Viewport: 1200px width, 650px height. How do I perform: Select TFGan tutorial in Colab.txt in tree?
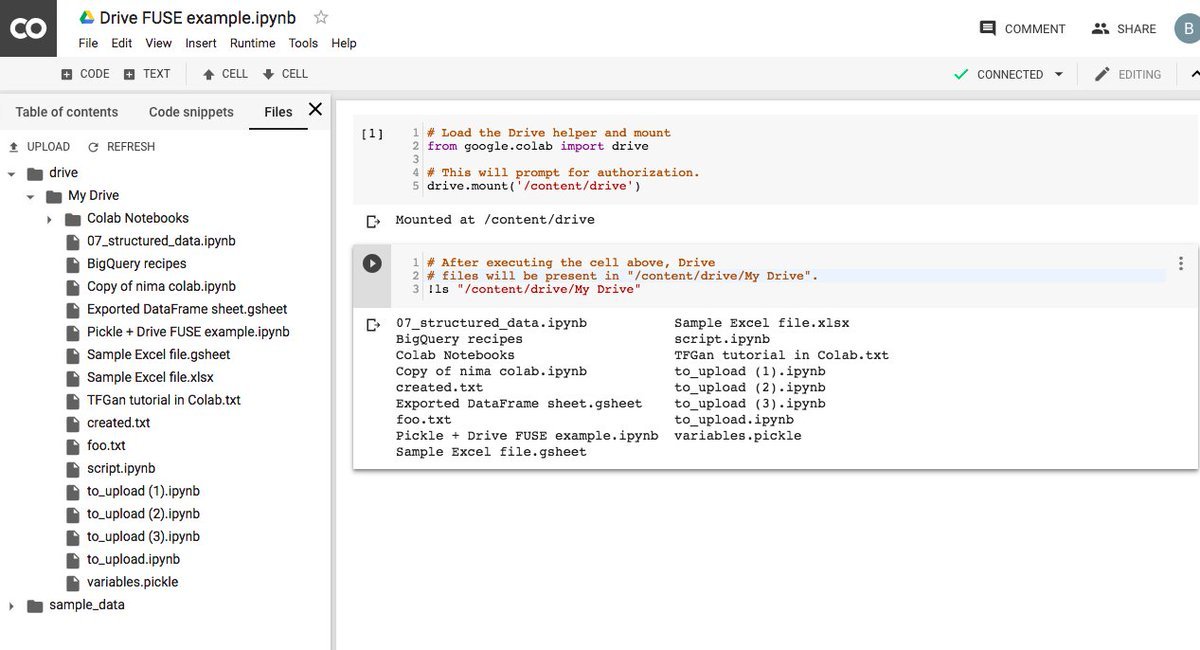(164, 400)
